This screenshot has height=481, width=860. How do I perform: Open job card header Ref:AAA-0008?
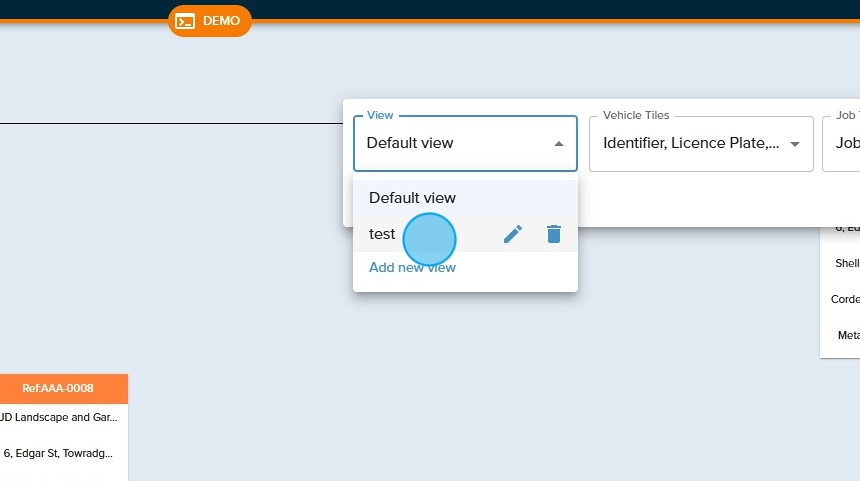[58, 388]
